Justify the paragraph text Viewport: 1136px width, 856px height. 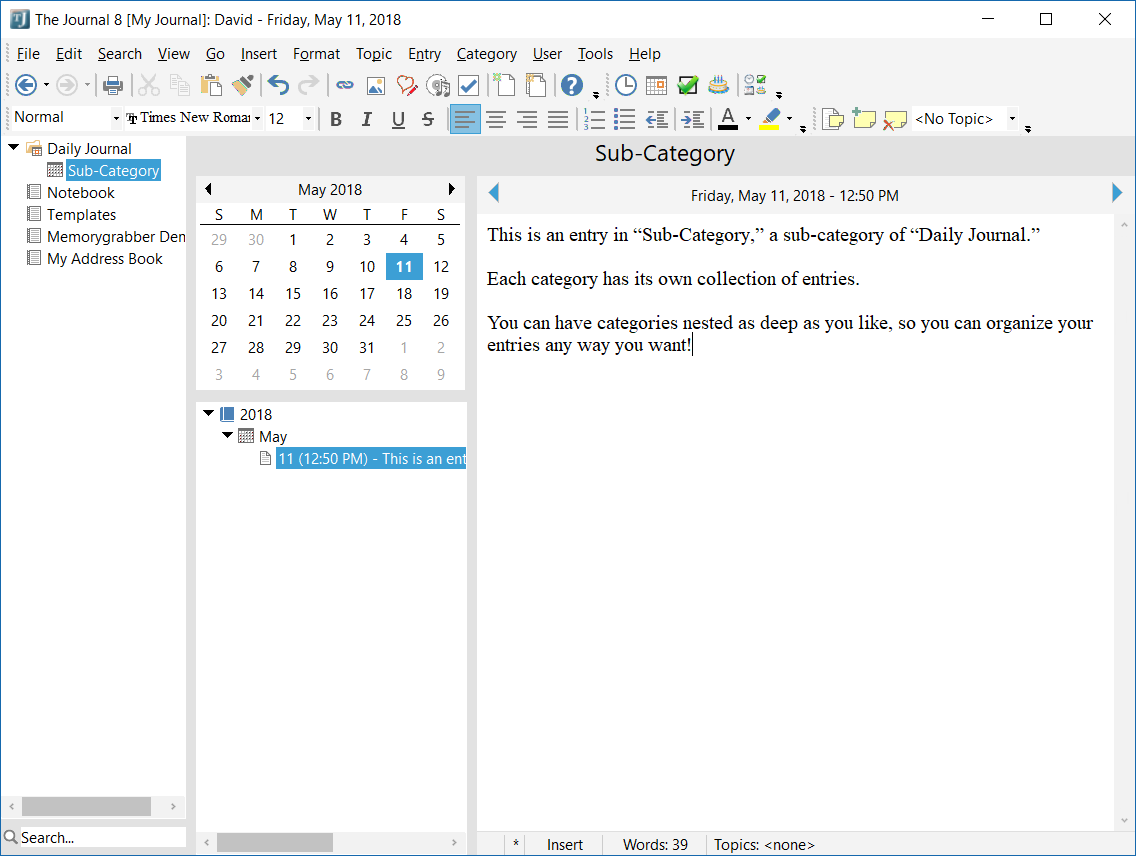[558, 119]
